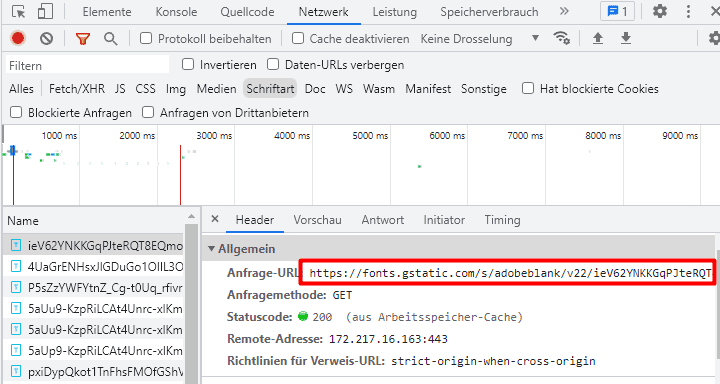
Task: Filter requests by Sonstige type
Action: pyautogui.click(x=484, y=89)
